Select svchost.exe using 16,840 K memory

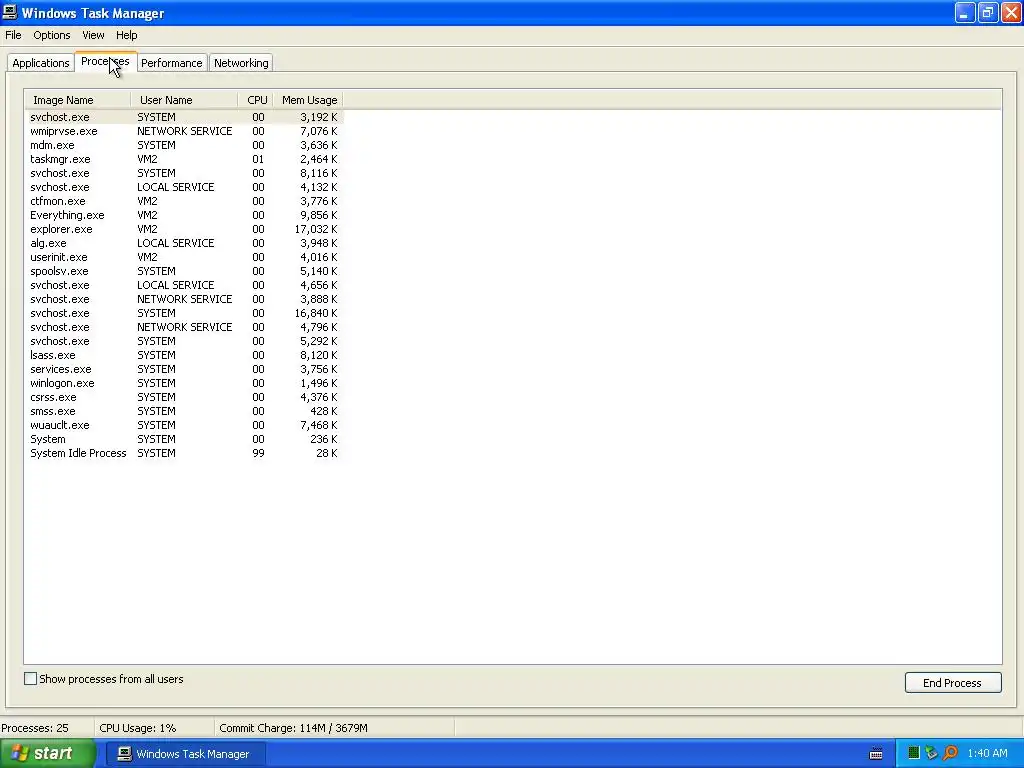point(185,313)
